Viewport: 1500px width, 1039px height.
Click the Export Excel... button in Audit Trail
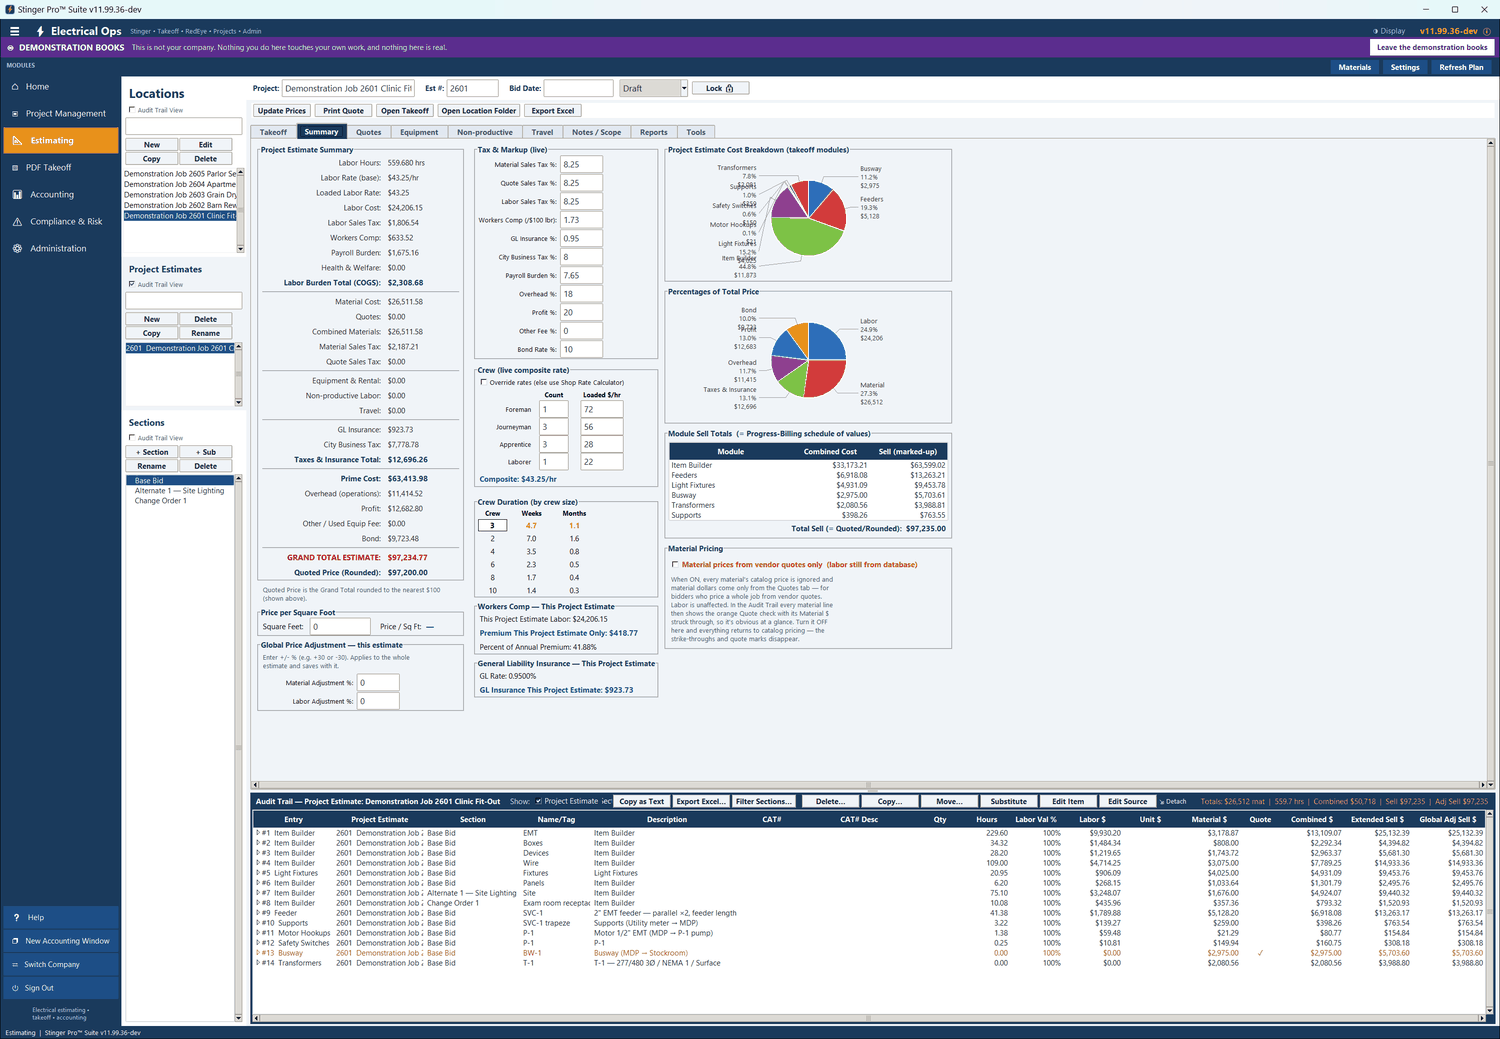700,801
